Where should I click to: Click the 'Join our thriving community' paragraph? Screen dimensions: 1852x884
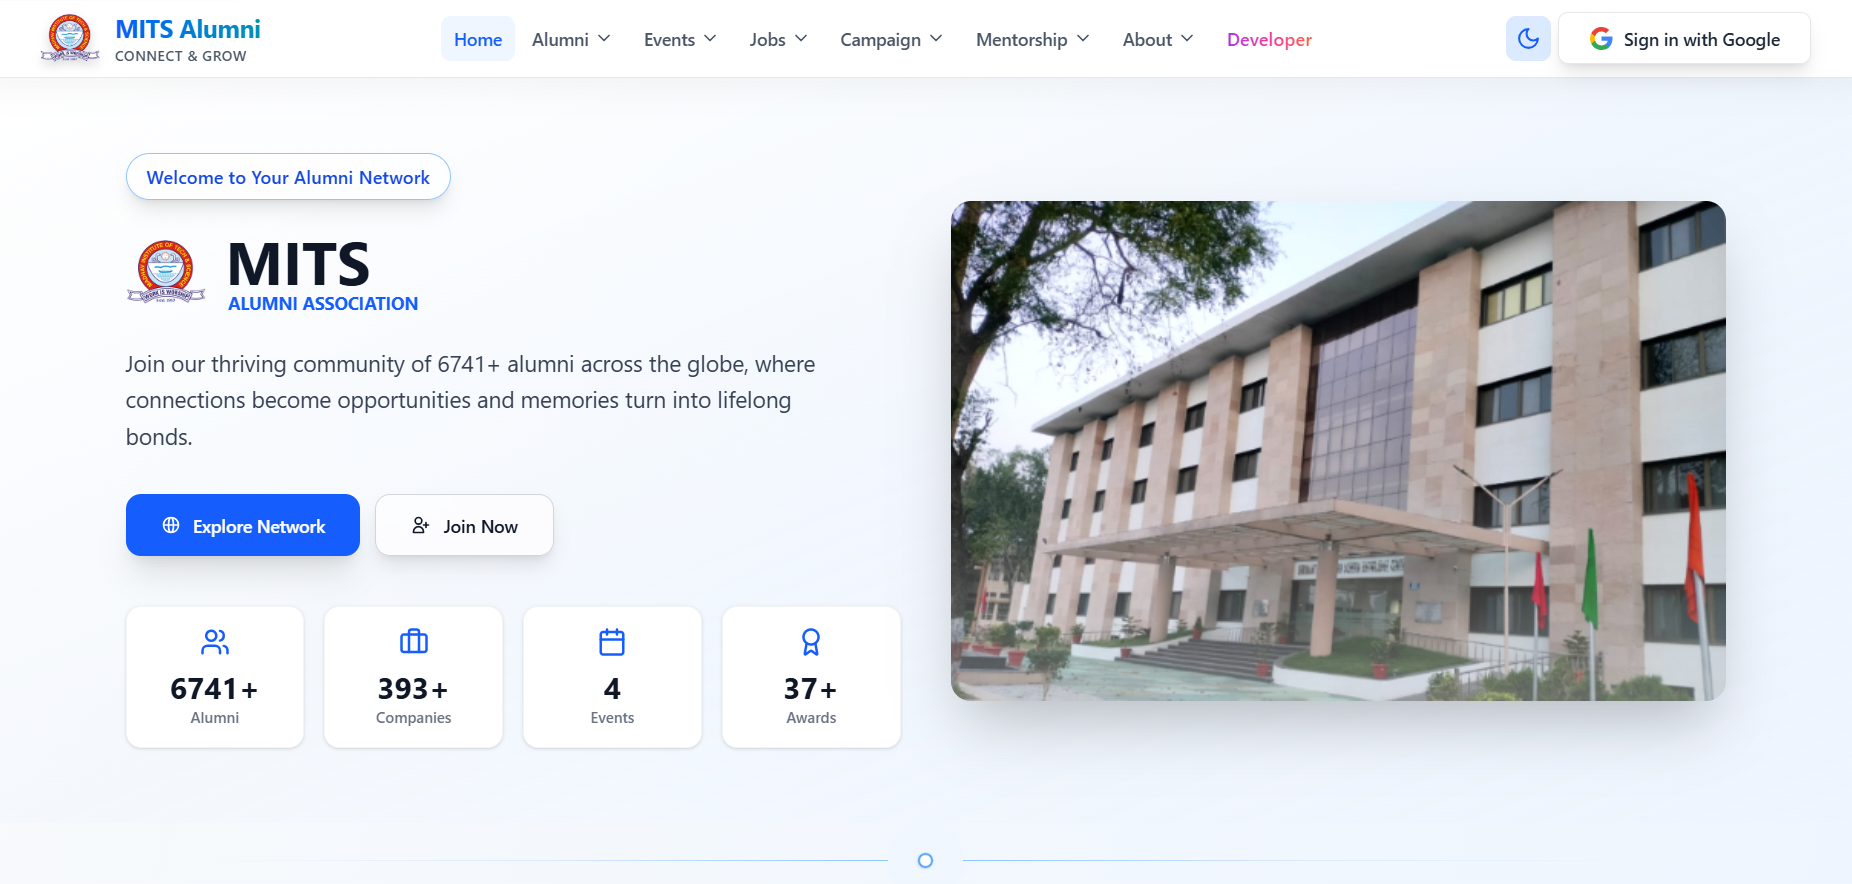(470, 400)
